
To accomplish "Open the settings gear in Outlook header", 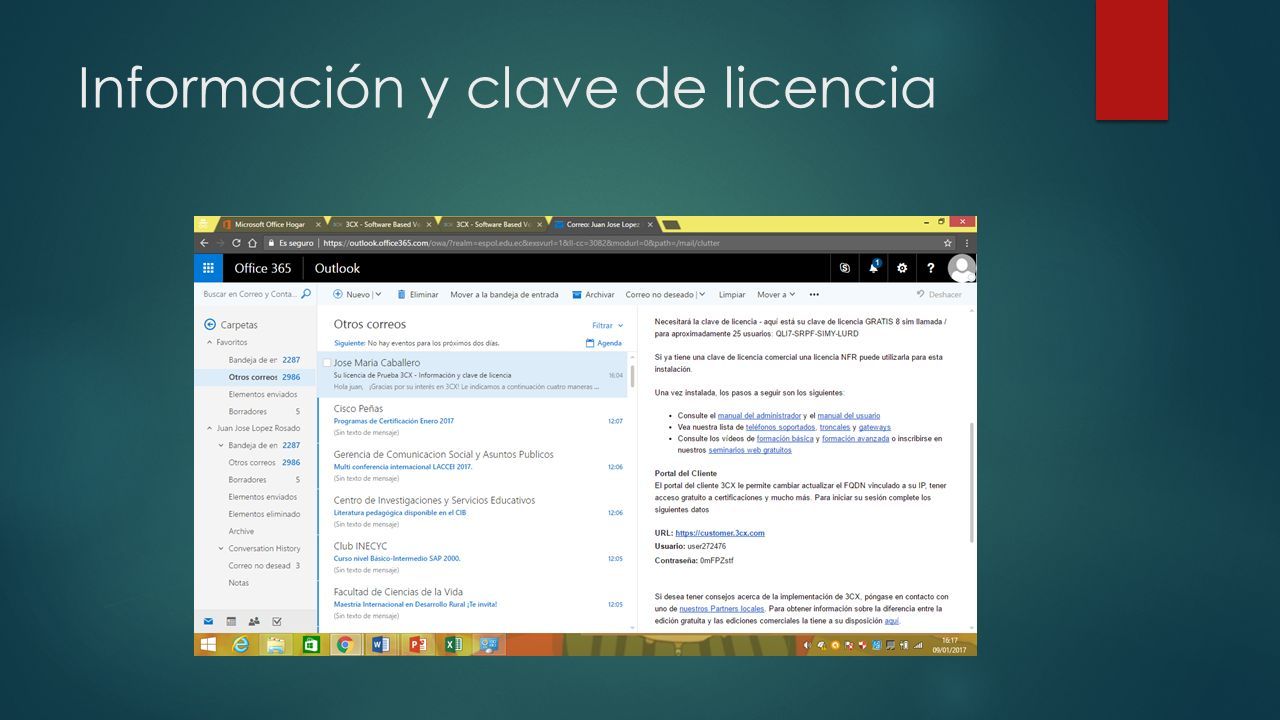I will pyautogui.click(x=902, y=268).
